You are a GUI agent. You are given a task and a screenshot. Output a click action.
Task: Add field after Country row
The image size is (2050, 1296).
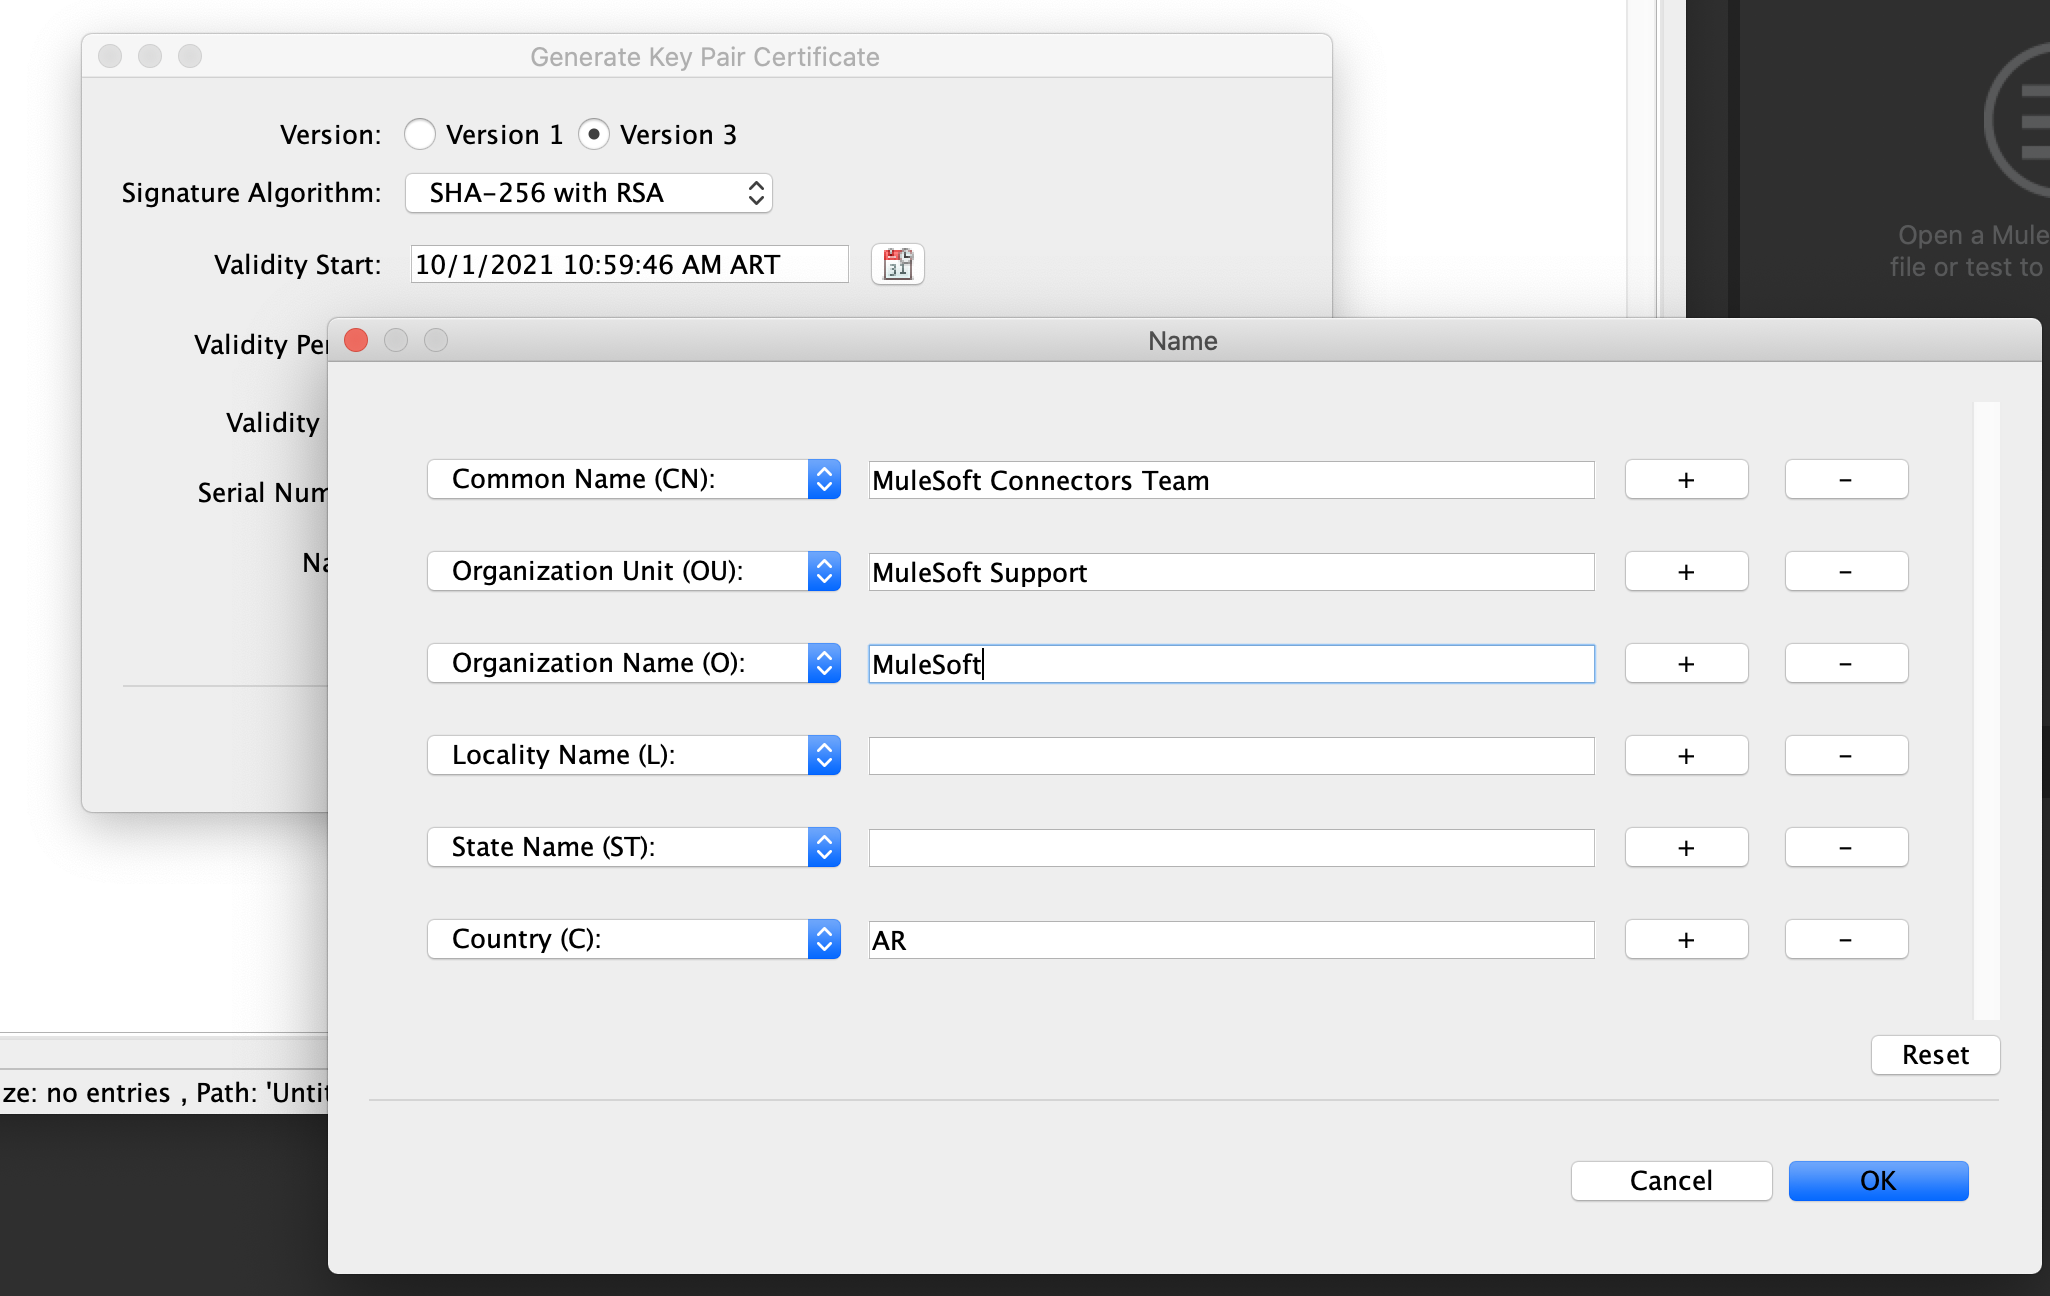(1686, 940)
